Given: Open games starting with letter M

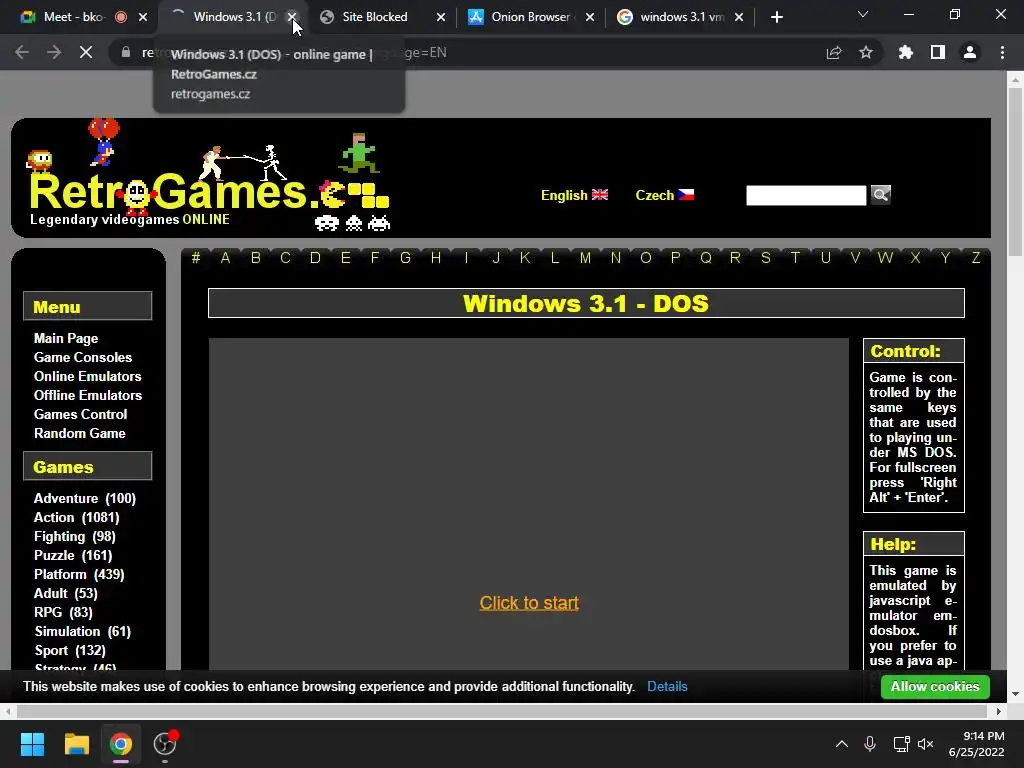Looking at the screenshot, I should (x=585, y=258).
